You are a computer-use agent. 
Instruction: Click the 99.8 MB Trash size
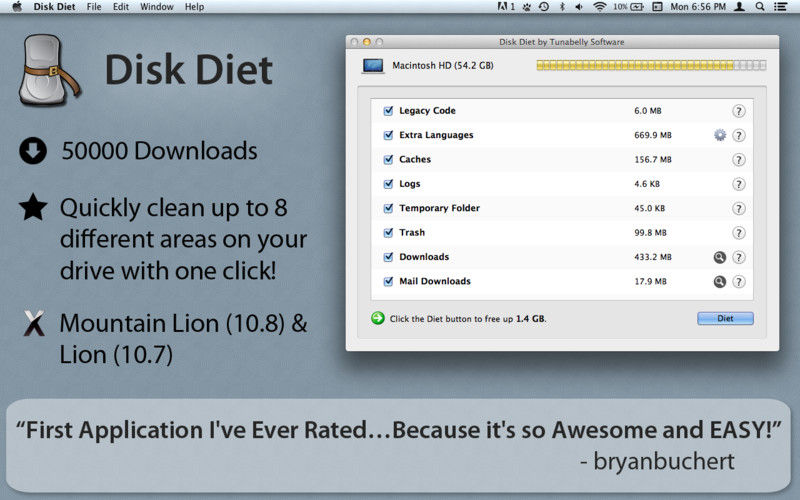click(x=650, y=233)
